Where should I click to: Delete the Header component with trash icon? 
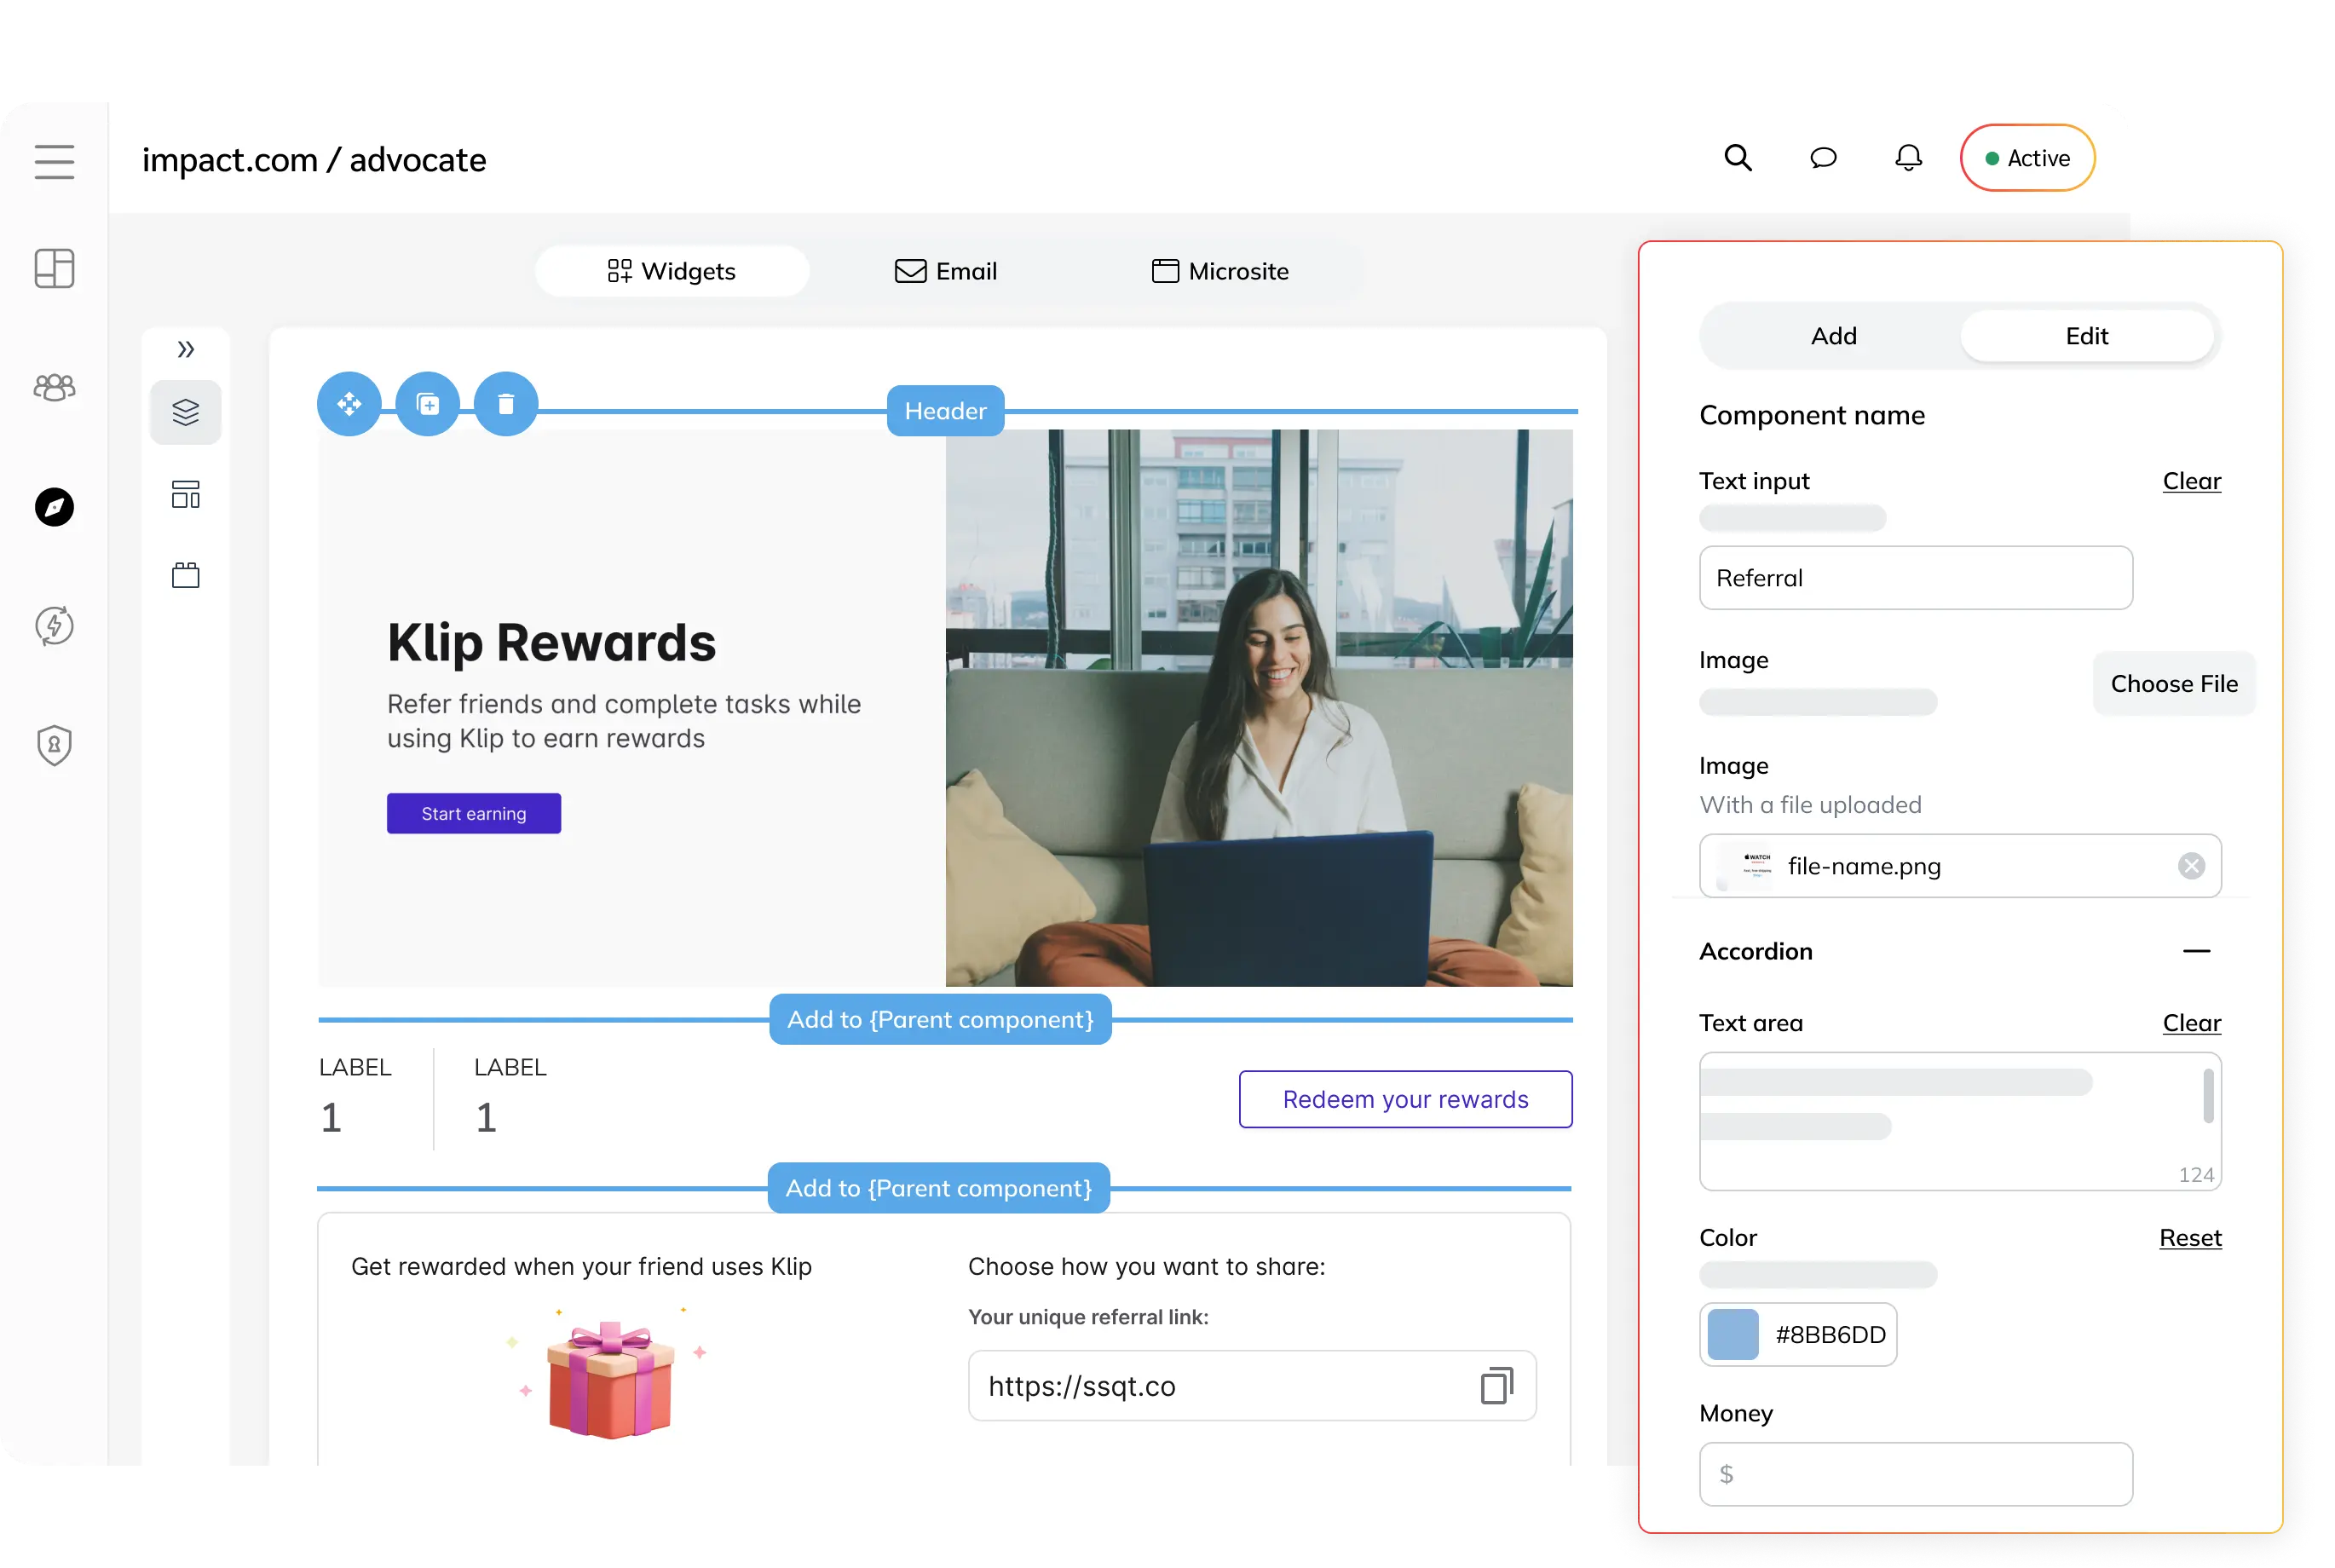pyautogui.click(x=506, y=403)
